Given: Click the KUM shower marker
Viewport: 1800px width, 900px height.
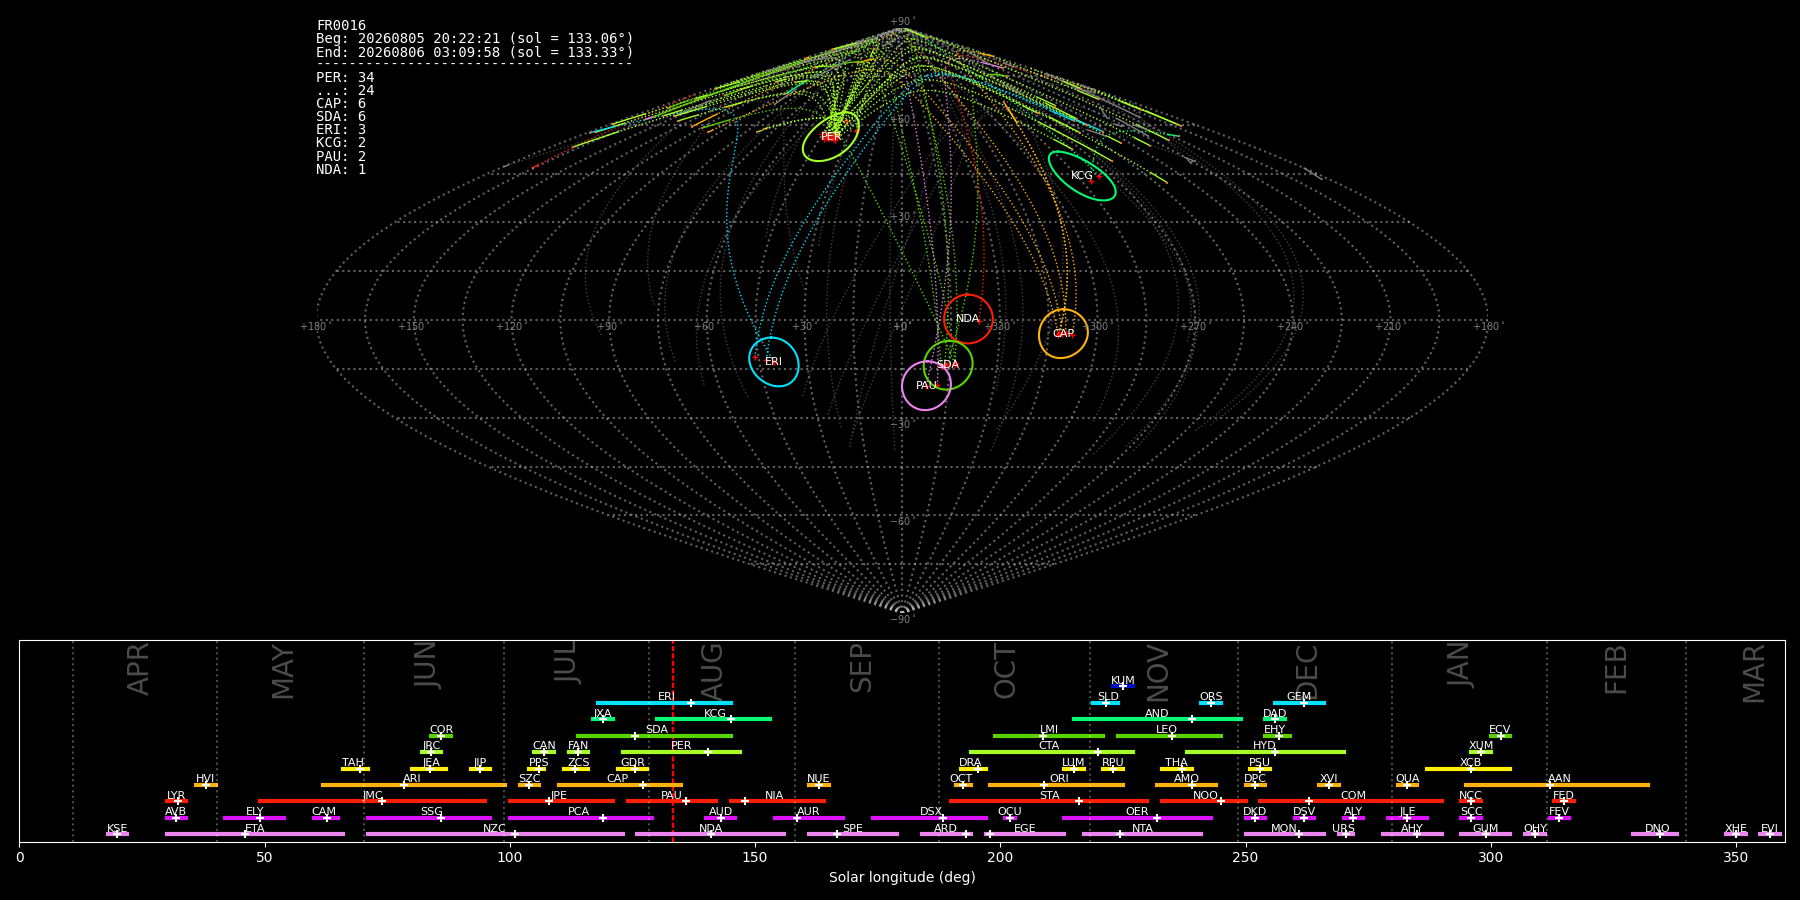Looking at the screenshot, I should coord(1123,686).
